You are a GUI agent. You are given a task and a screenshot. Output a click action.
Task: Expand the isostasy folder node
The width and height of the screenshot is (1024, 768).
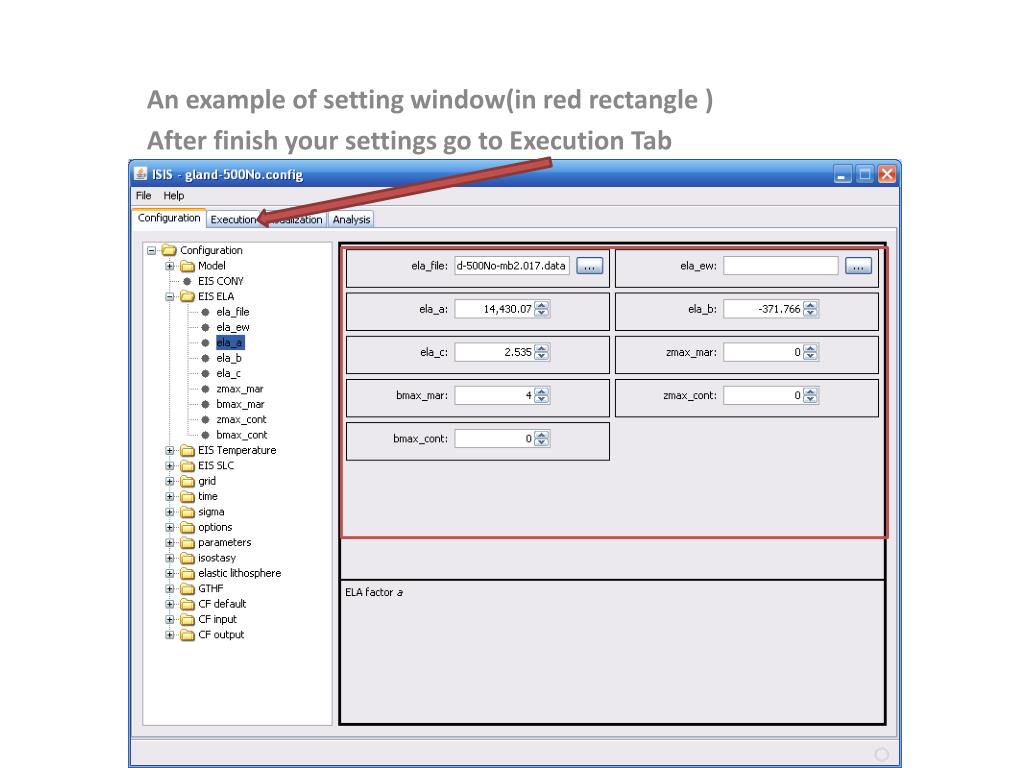170,558
